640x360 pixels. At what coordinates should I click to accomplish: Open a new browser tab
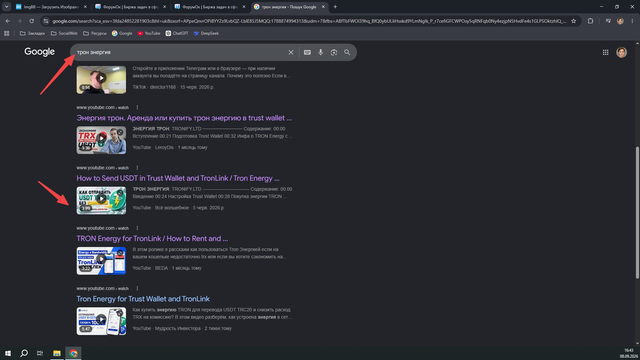[335, 7]
